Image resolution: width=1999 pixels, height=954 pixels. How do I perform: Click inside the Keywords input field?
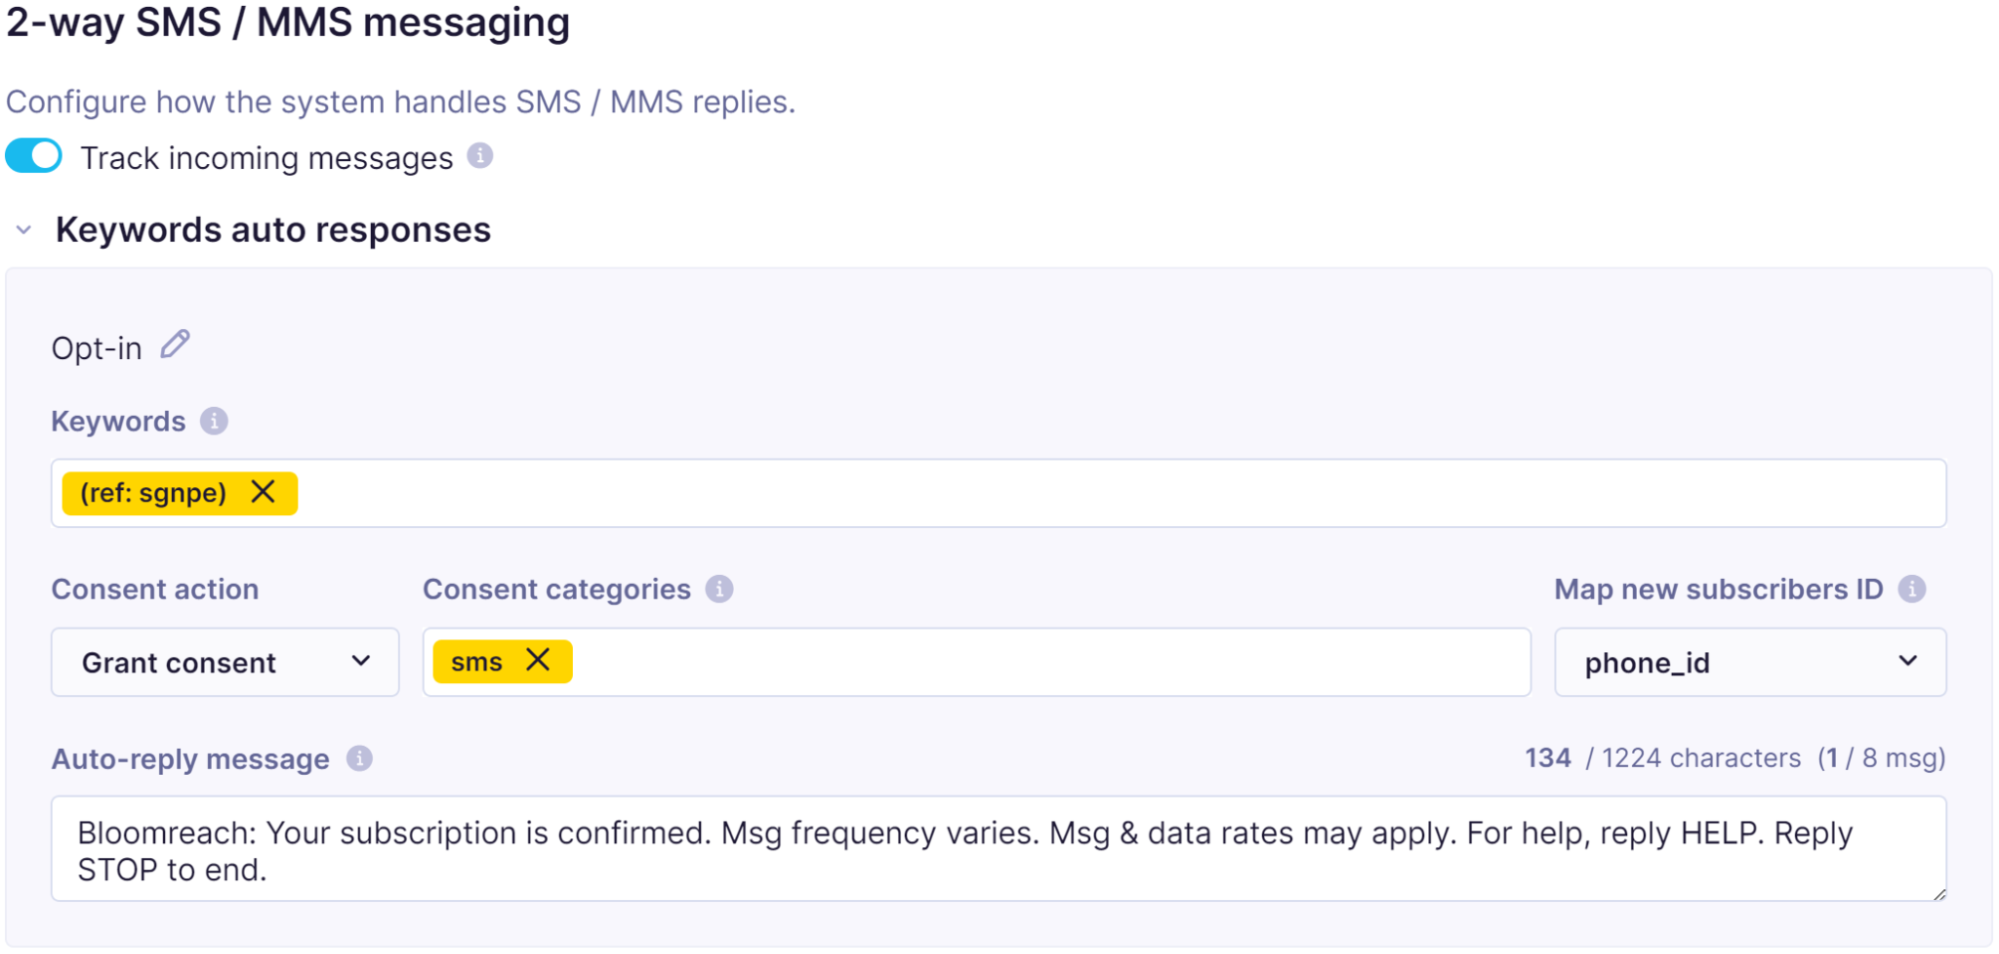pyautogui.click(x=1100, y=493)
